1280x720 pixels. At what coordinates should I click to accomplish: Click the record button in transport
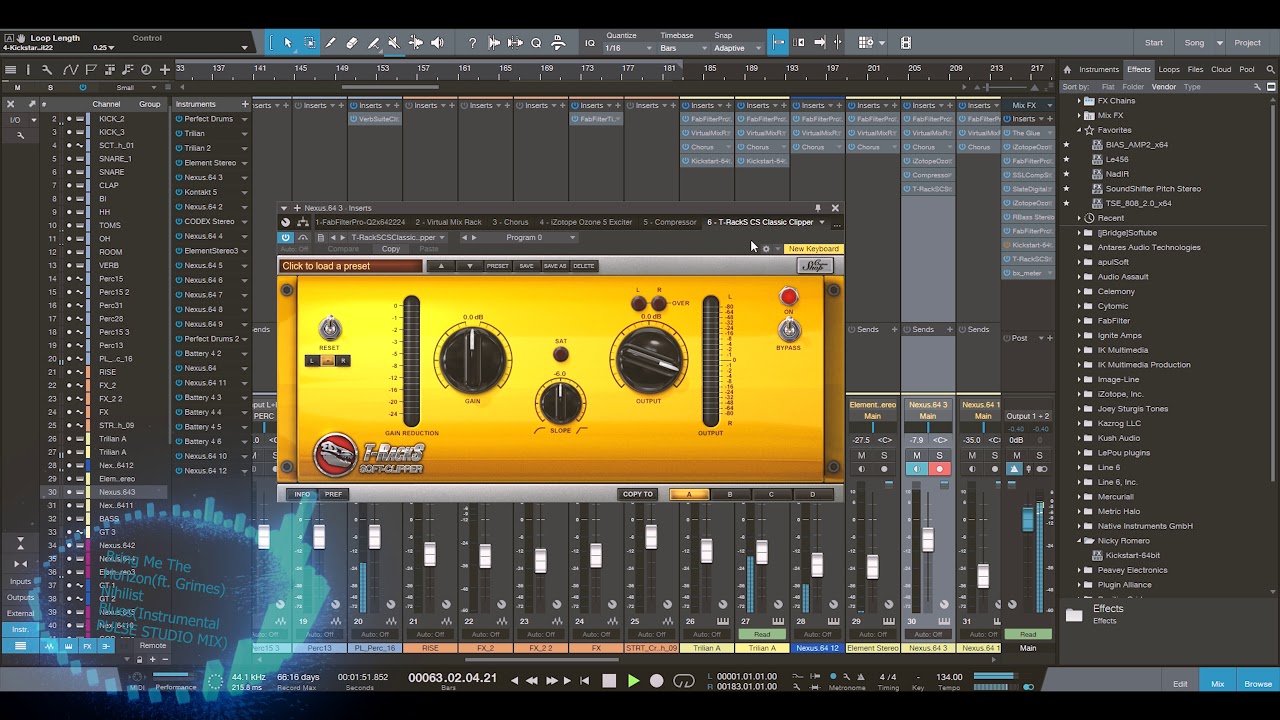coord(656,681)
